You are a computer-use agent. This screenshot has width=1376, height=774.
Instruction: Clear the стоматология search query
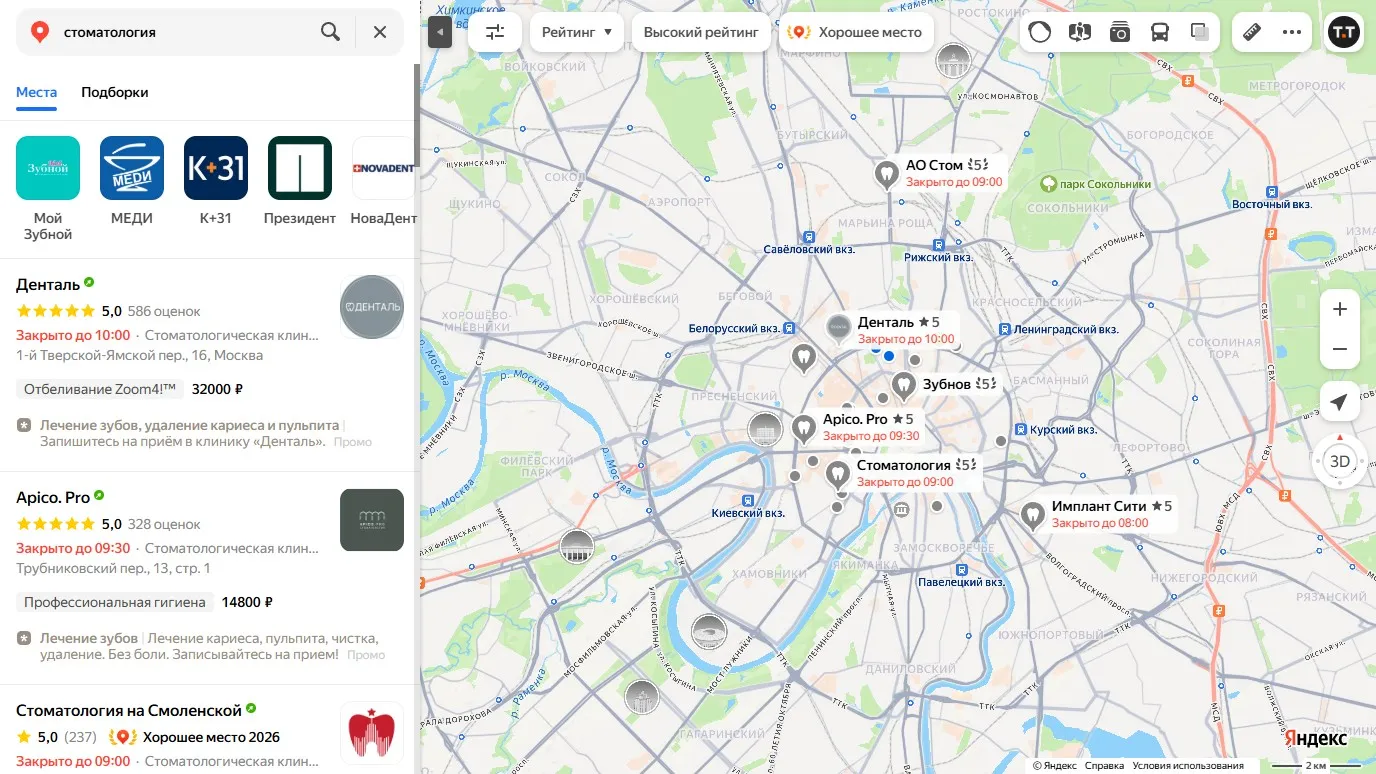click(380, 32)
